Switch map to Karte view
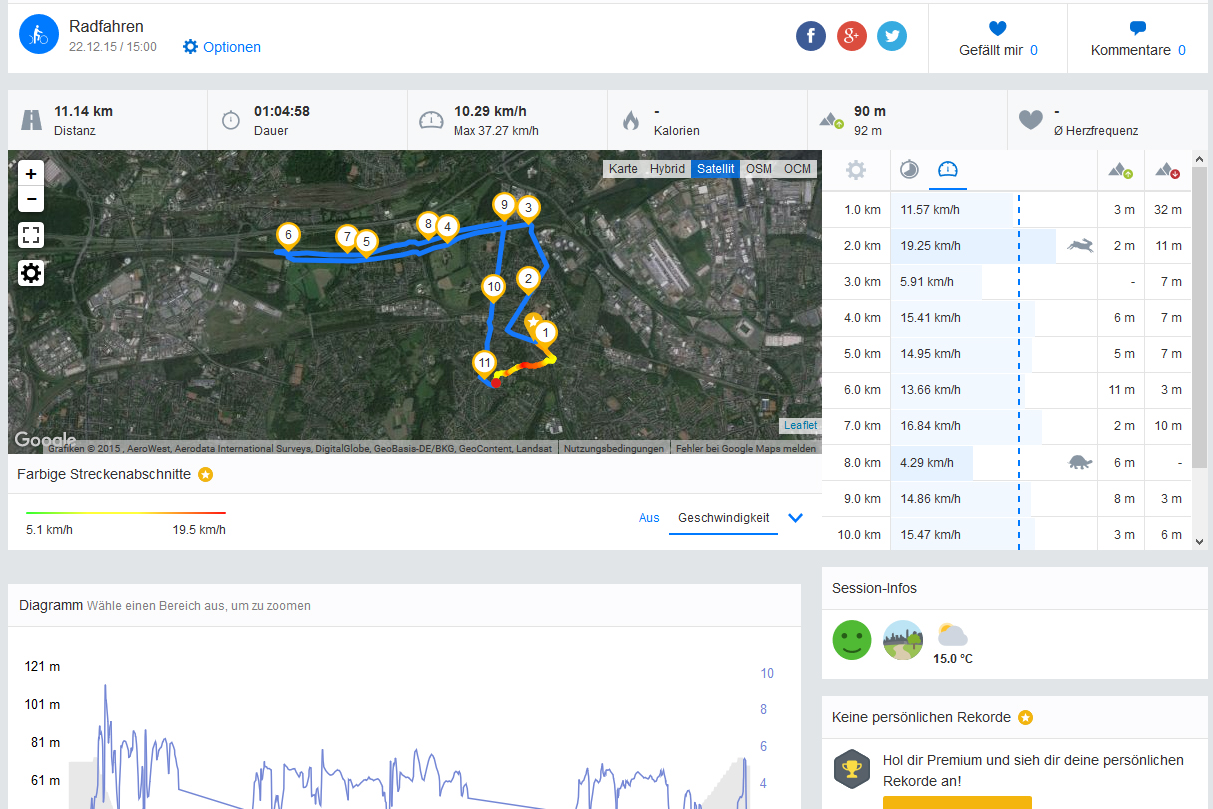The width and height of the screenshot is (1213, 809). (623, 169)
